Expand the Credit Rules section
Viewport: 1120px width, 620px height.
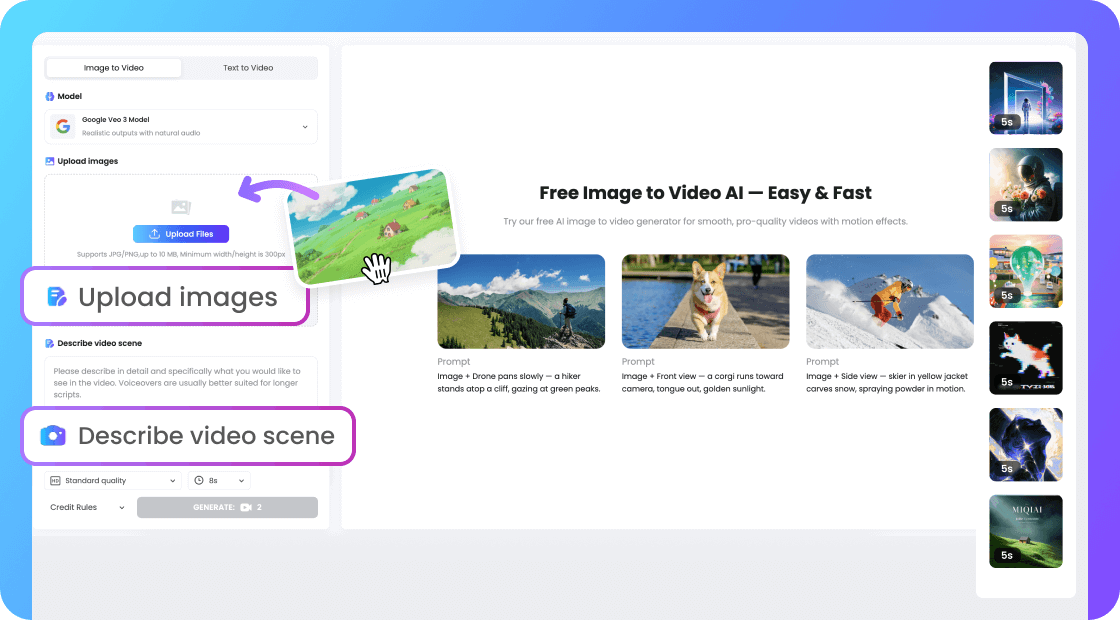(x=88, y=508)
